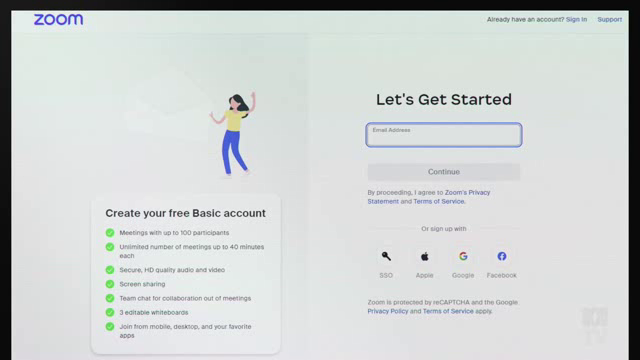Open Google Privacy Policy link
Image resolution: width=640 pixels, height=360 pixels.
point(388,311)
